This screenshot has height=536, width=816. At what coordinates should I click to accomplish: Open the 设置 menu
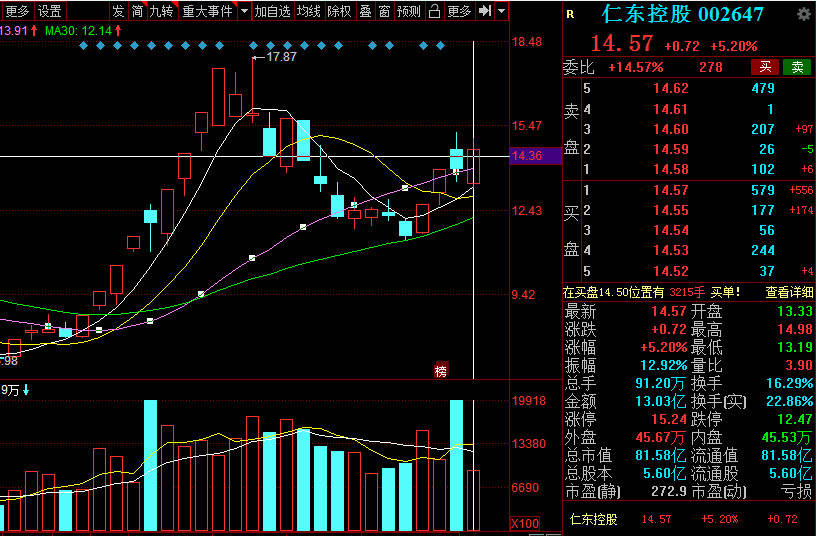point(49,11)
